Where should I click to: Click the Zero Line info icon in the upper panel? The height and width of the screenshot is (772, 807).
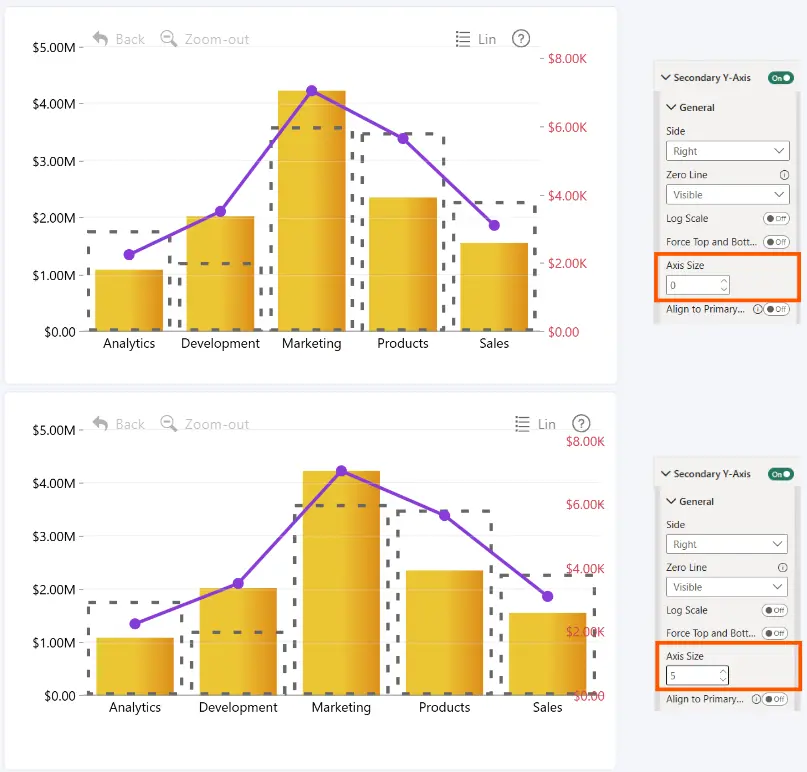[784, 175]
